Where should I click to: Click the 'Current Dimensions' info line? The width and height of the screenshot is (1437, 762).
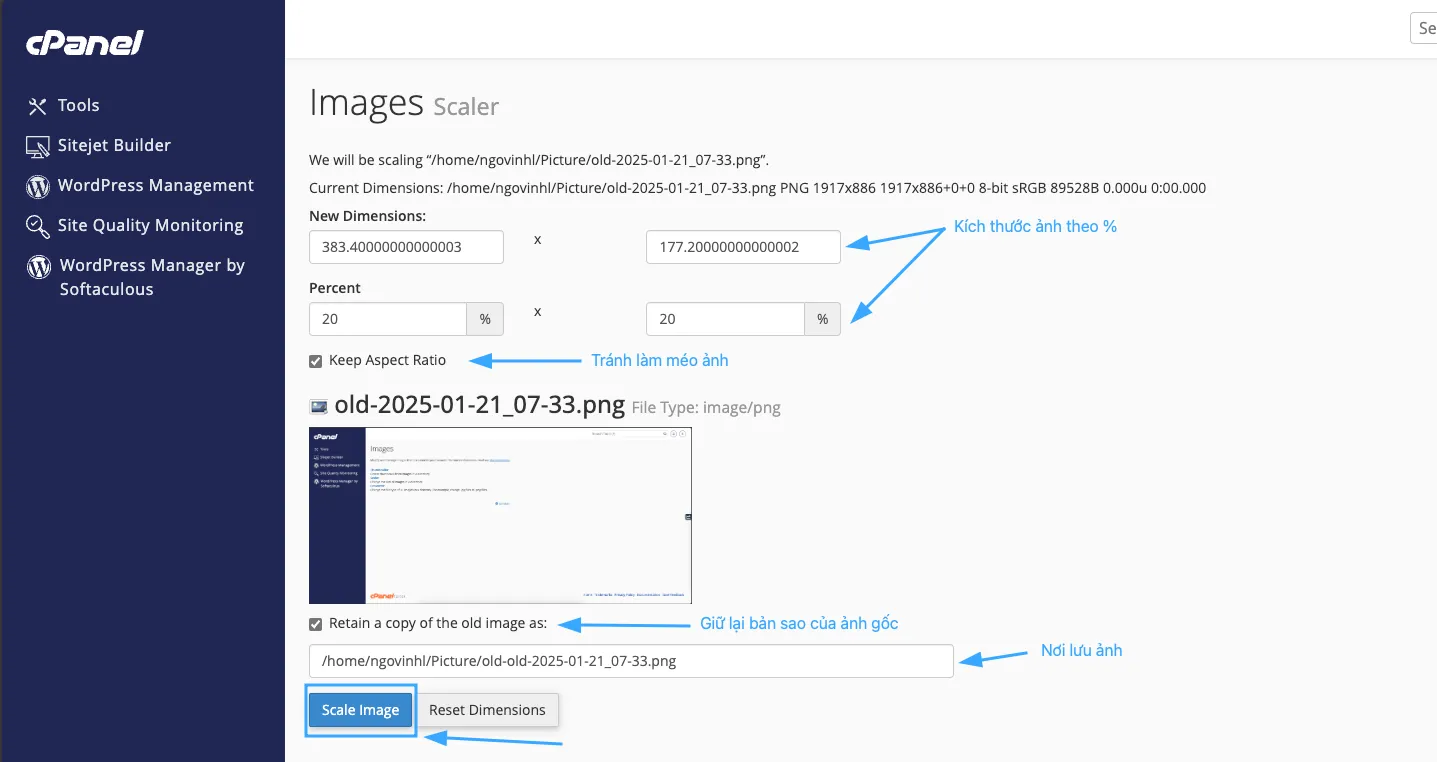pos(757,188)
